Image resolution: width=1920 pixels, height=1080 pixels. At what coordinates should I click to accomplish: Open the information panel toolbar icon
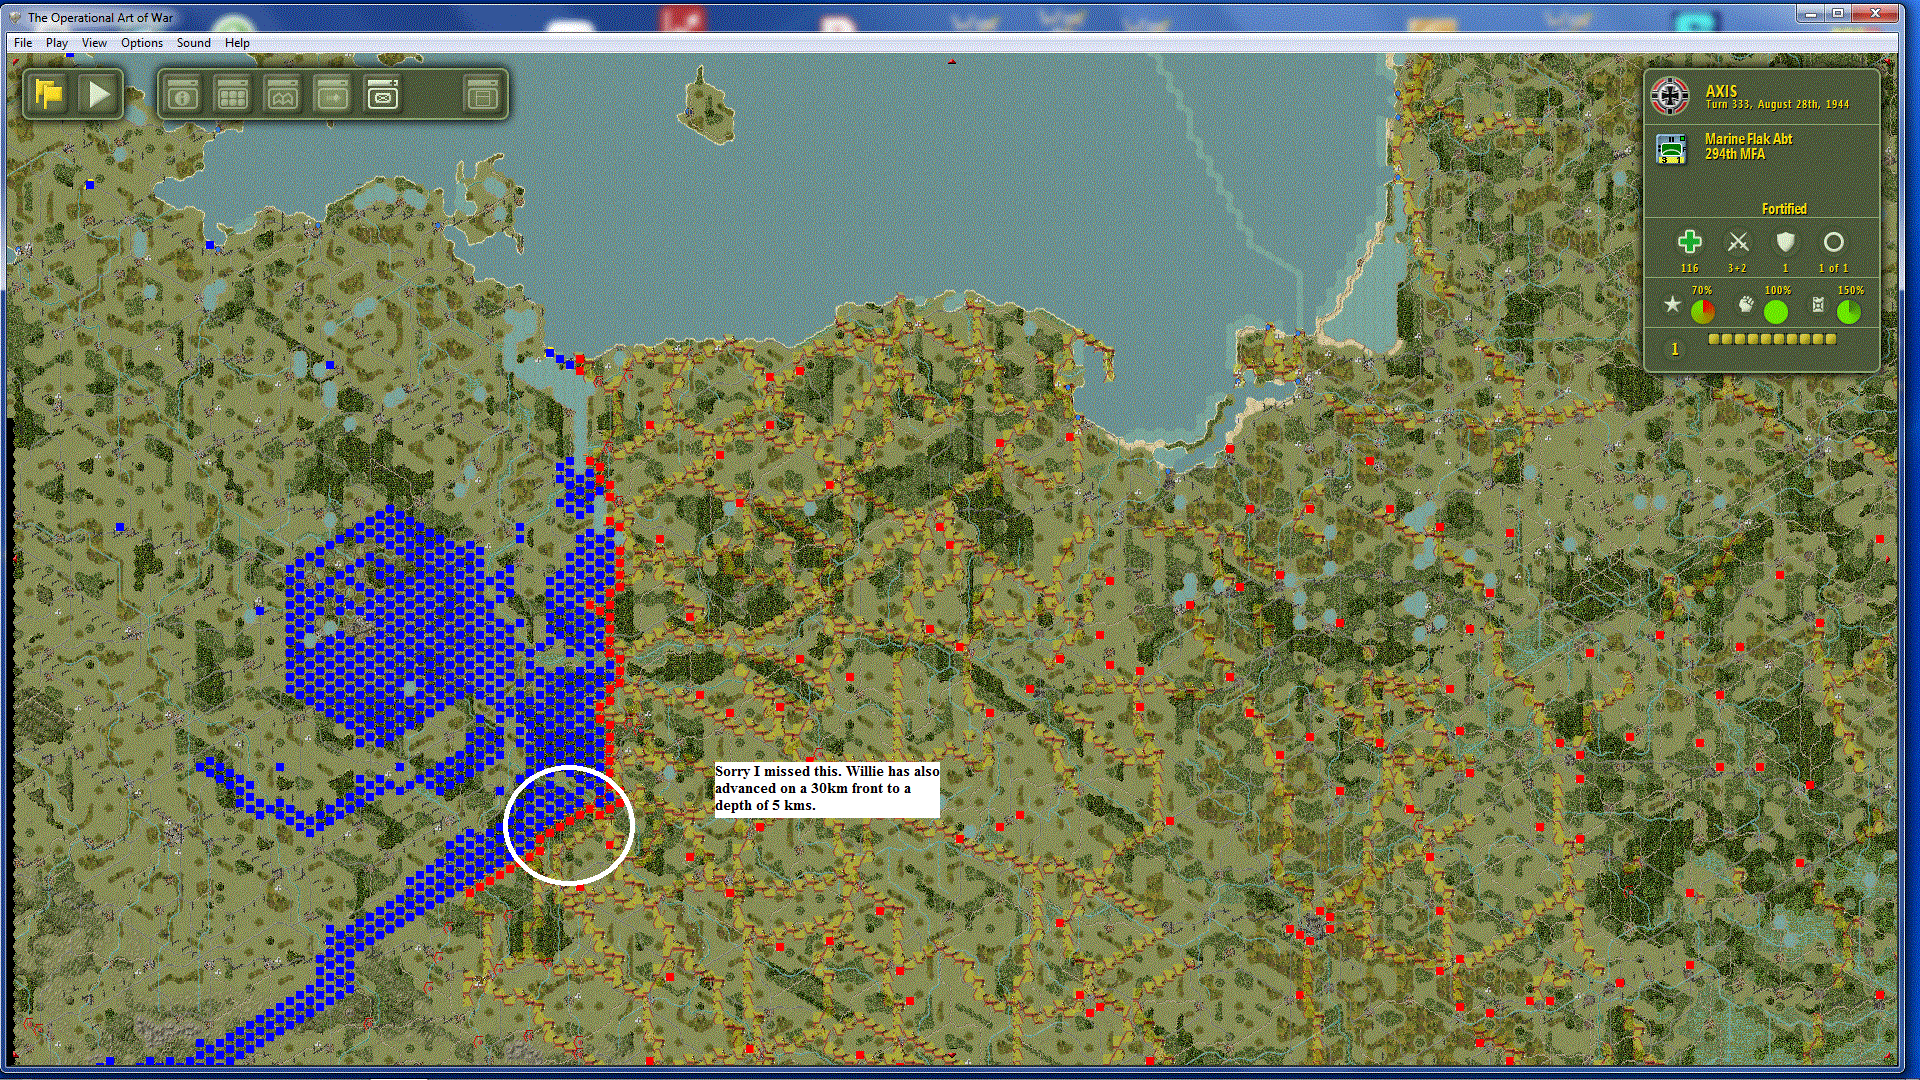[x=183, y=95]
